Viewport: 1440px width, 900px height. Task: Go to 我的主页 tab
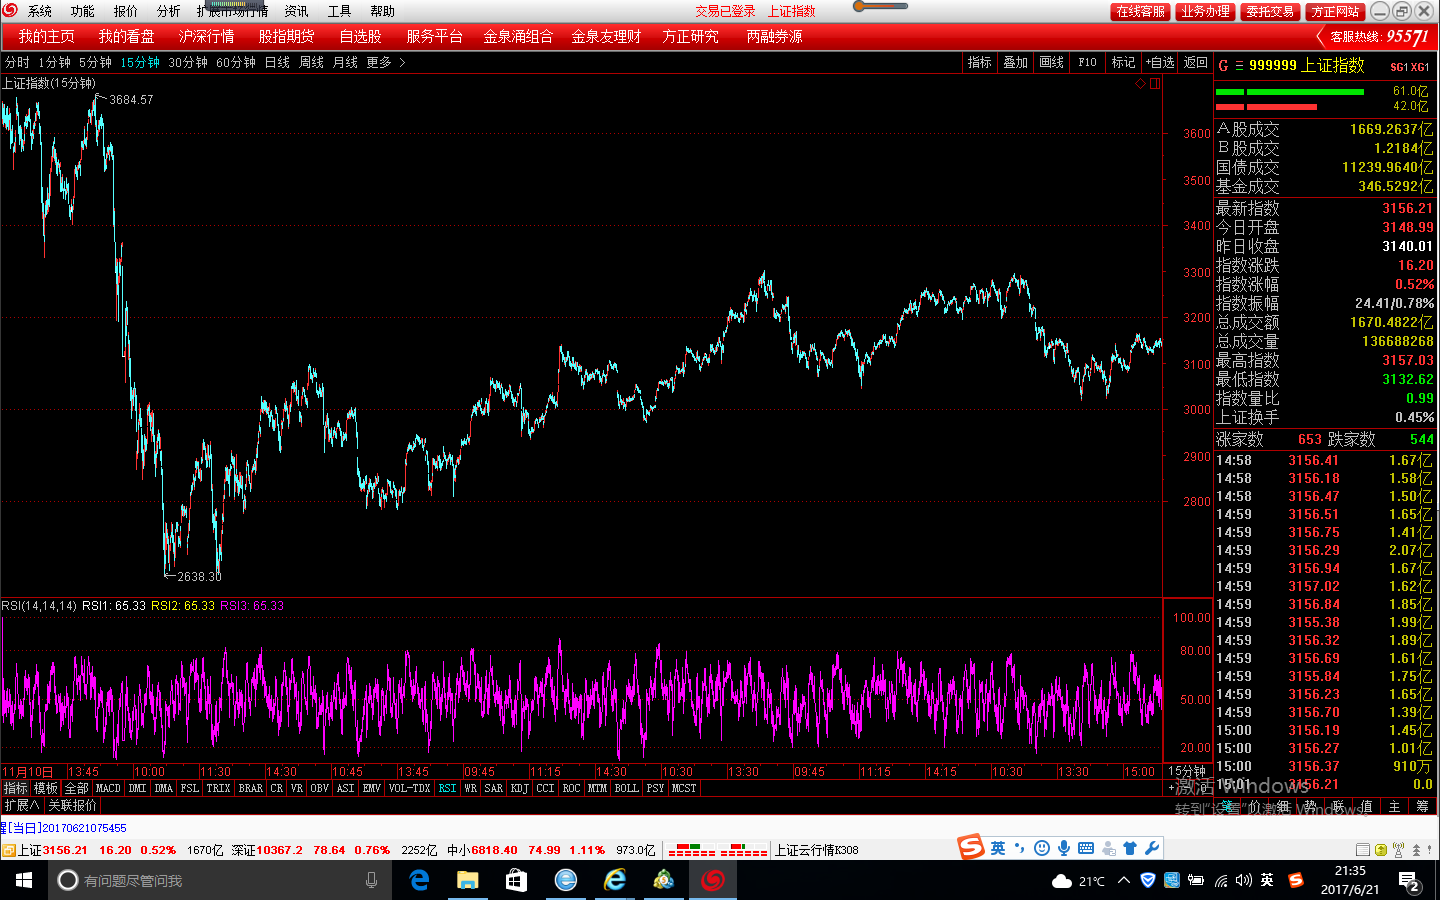(47, 36)
